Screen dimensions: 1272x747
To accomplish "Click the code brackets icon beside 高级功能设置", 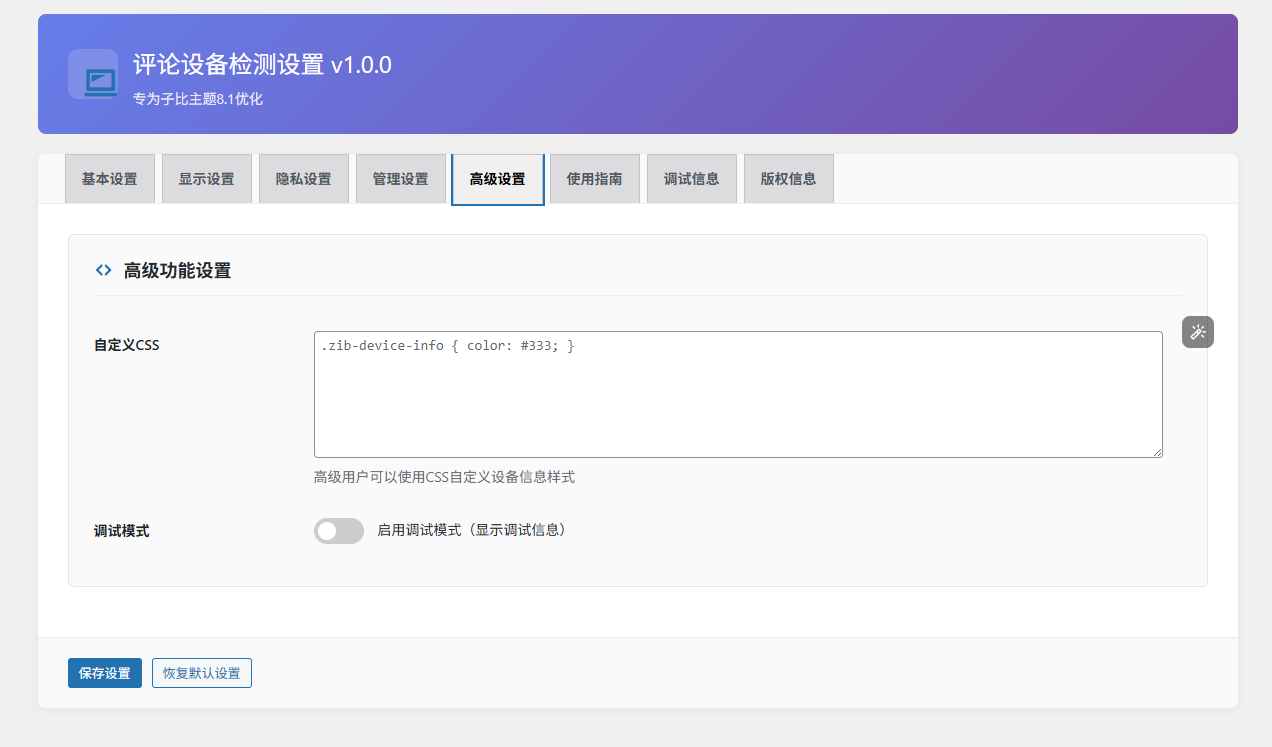I will pos(103,270).
